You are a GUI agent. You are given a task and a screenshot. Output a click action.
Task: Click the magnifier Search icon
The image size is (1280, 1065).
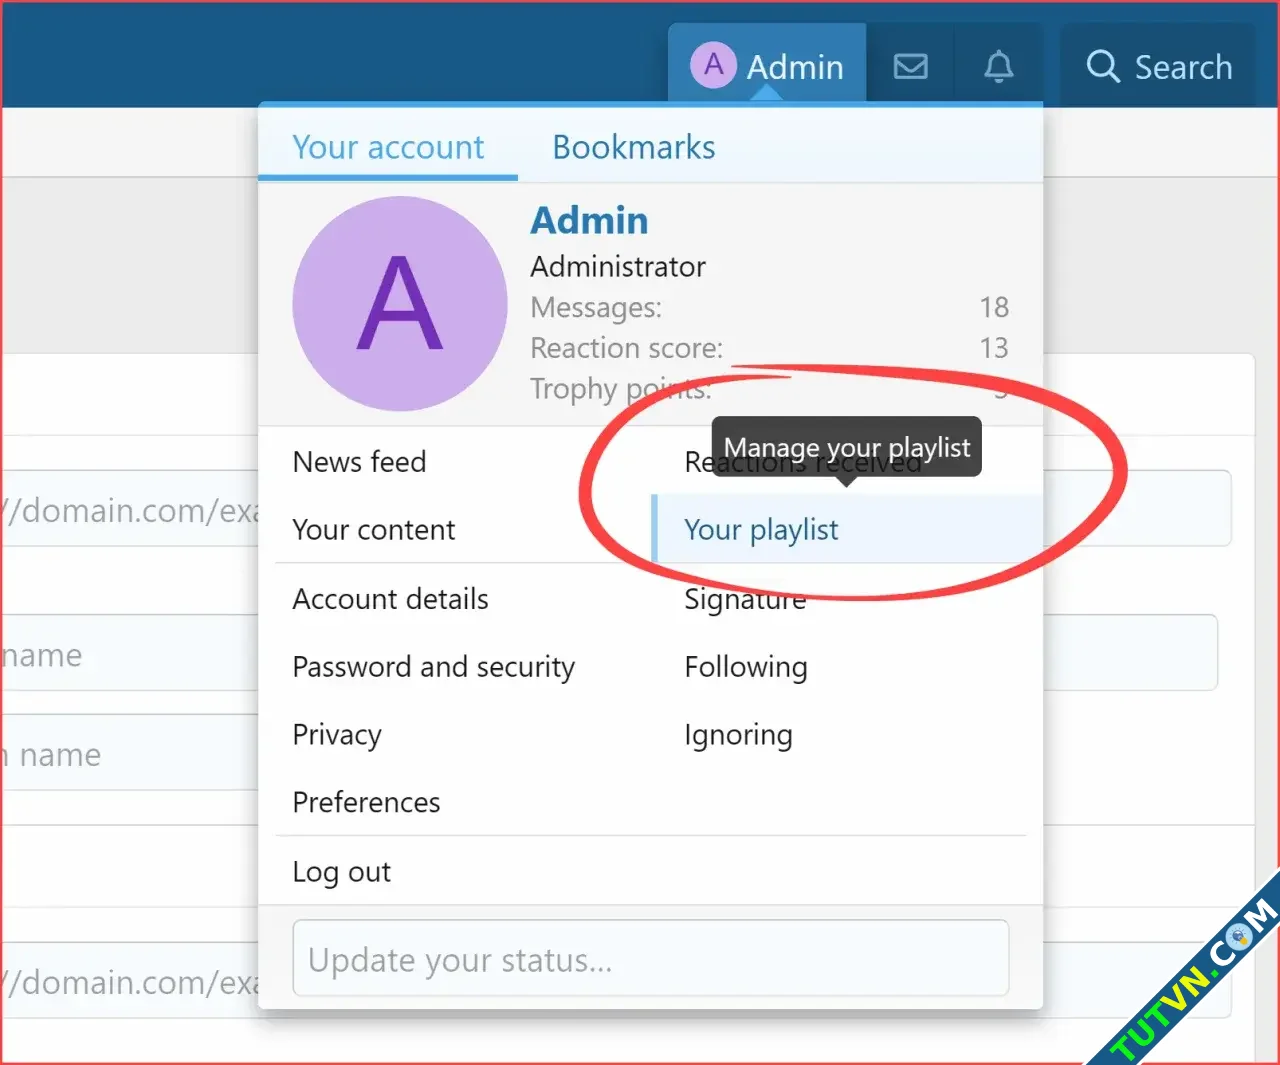1102,67
